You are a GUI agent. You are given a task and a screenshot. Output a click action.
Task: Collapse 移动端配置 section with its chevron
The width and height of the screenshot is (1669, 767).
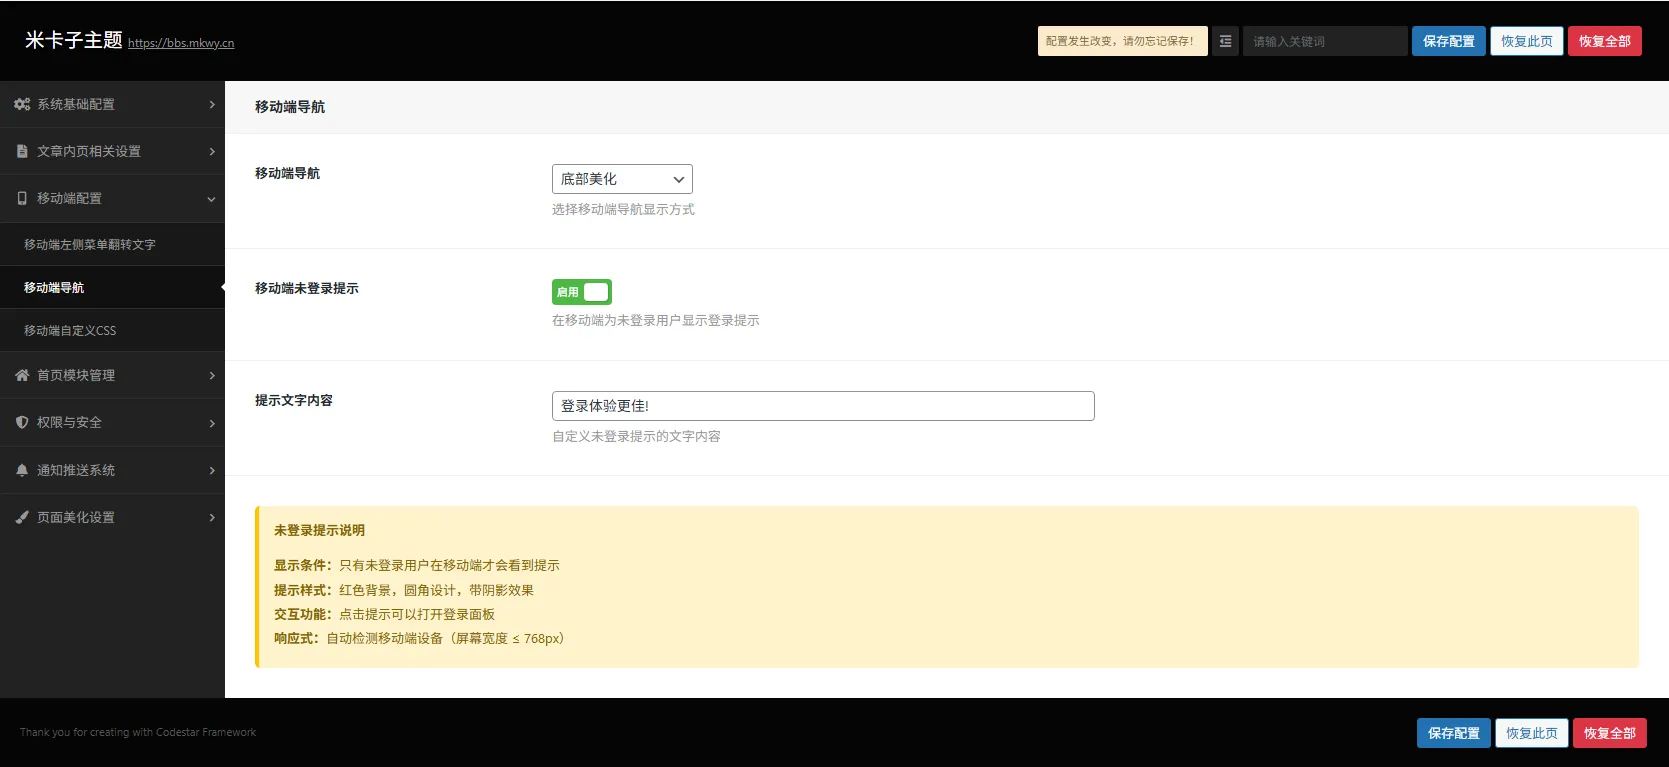[211, 199]
